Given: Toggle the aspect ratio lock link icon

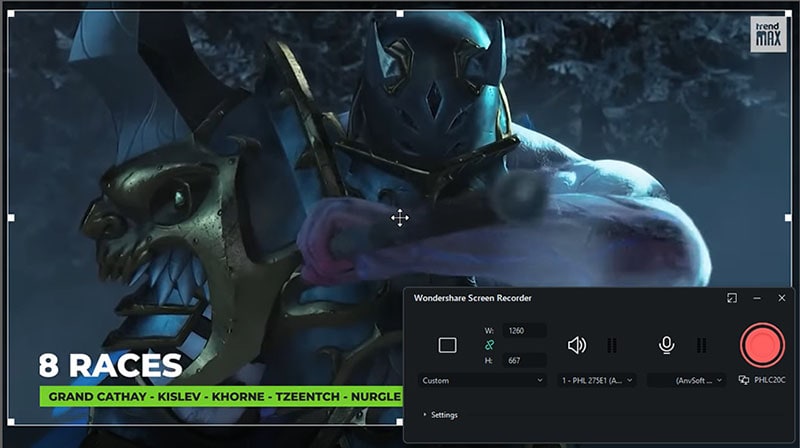Looking at the screenshot, I should click(489, 345).
